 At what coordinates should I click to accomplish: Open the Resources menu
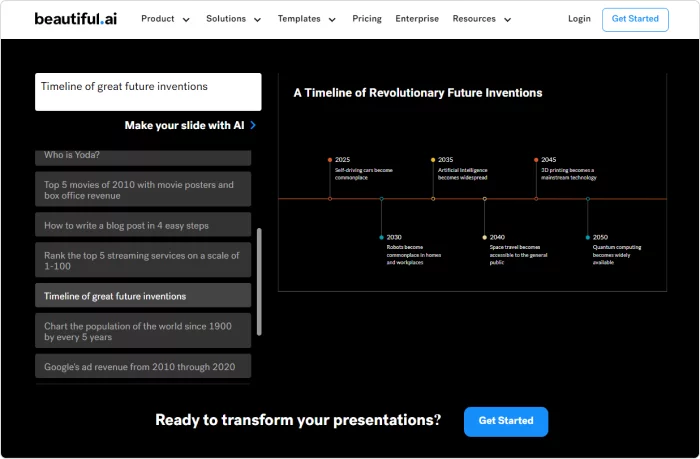[474, 19]
